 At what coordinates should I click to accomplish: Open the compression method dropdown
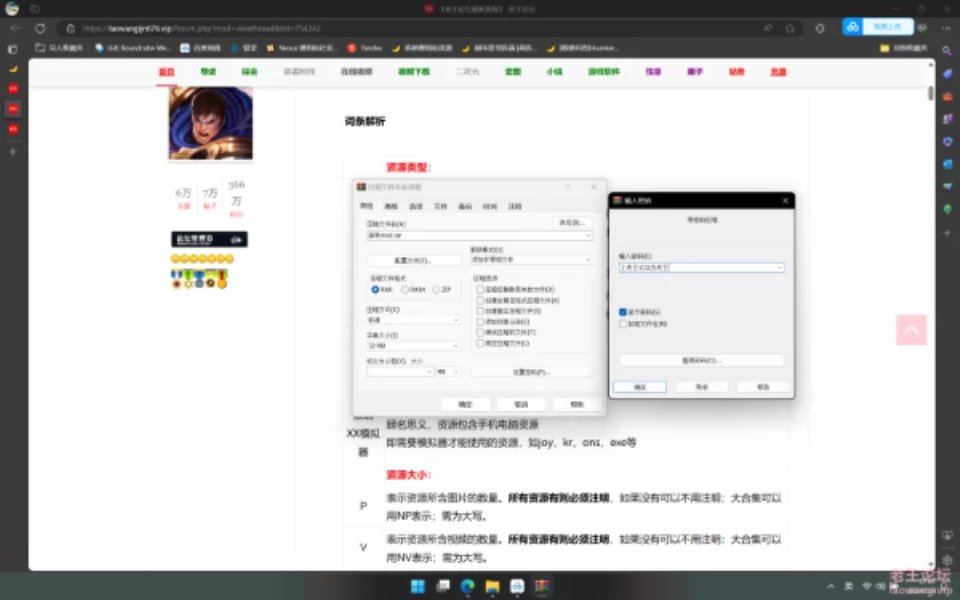(x=413, y=320)
